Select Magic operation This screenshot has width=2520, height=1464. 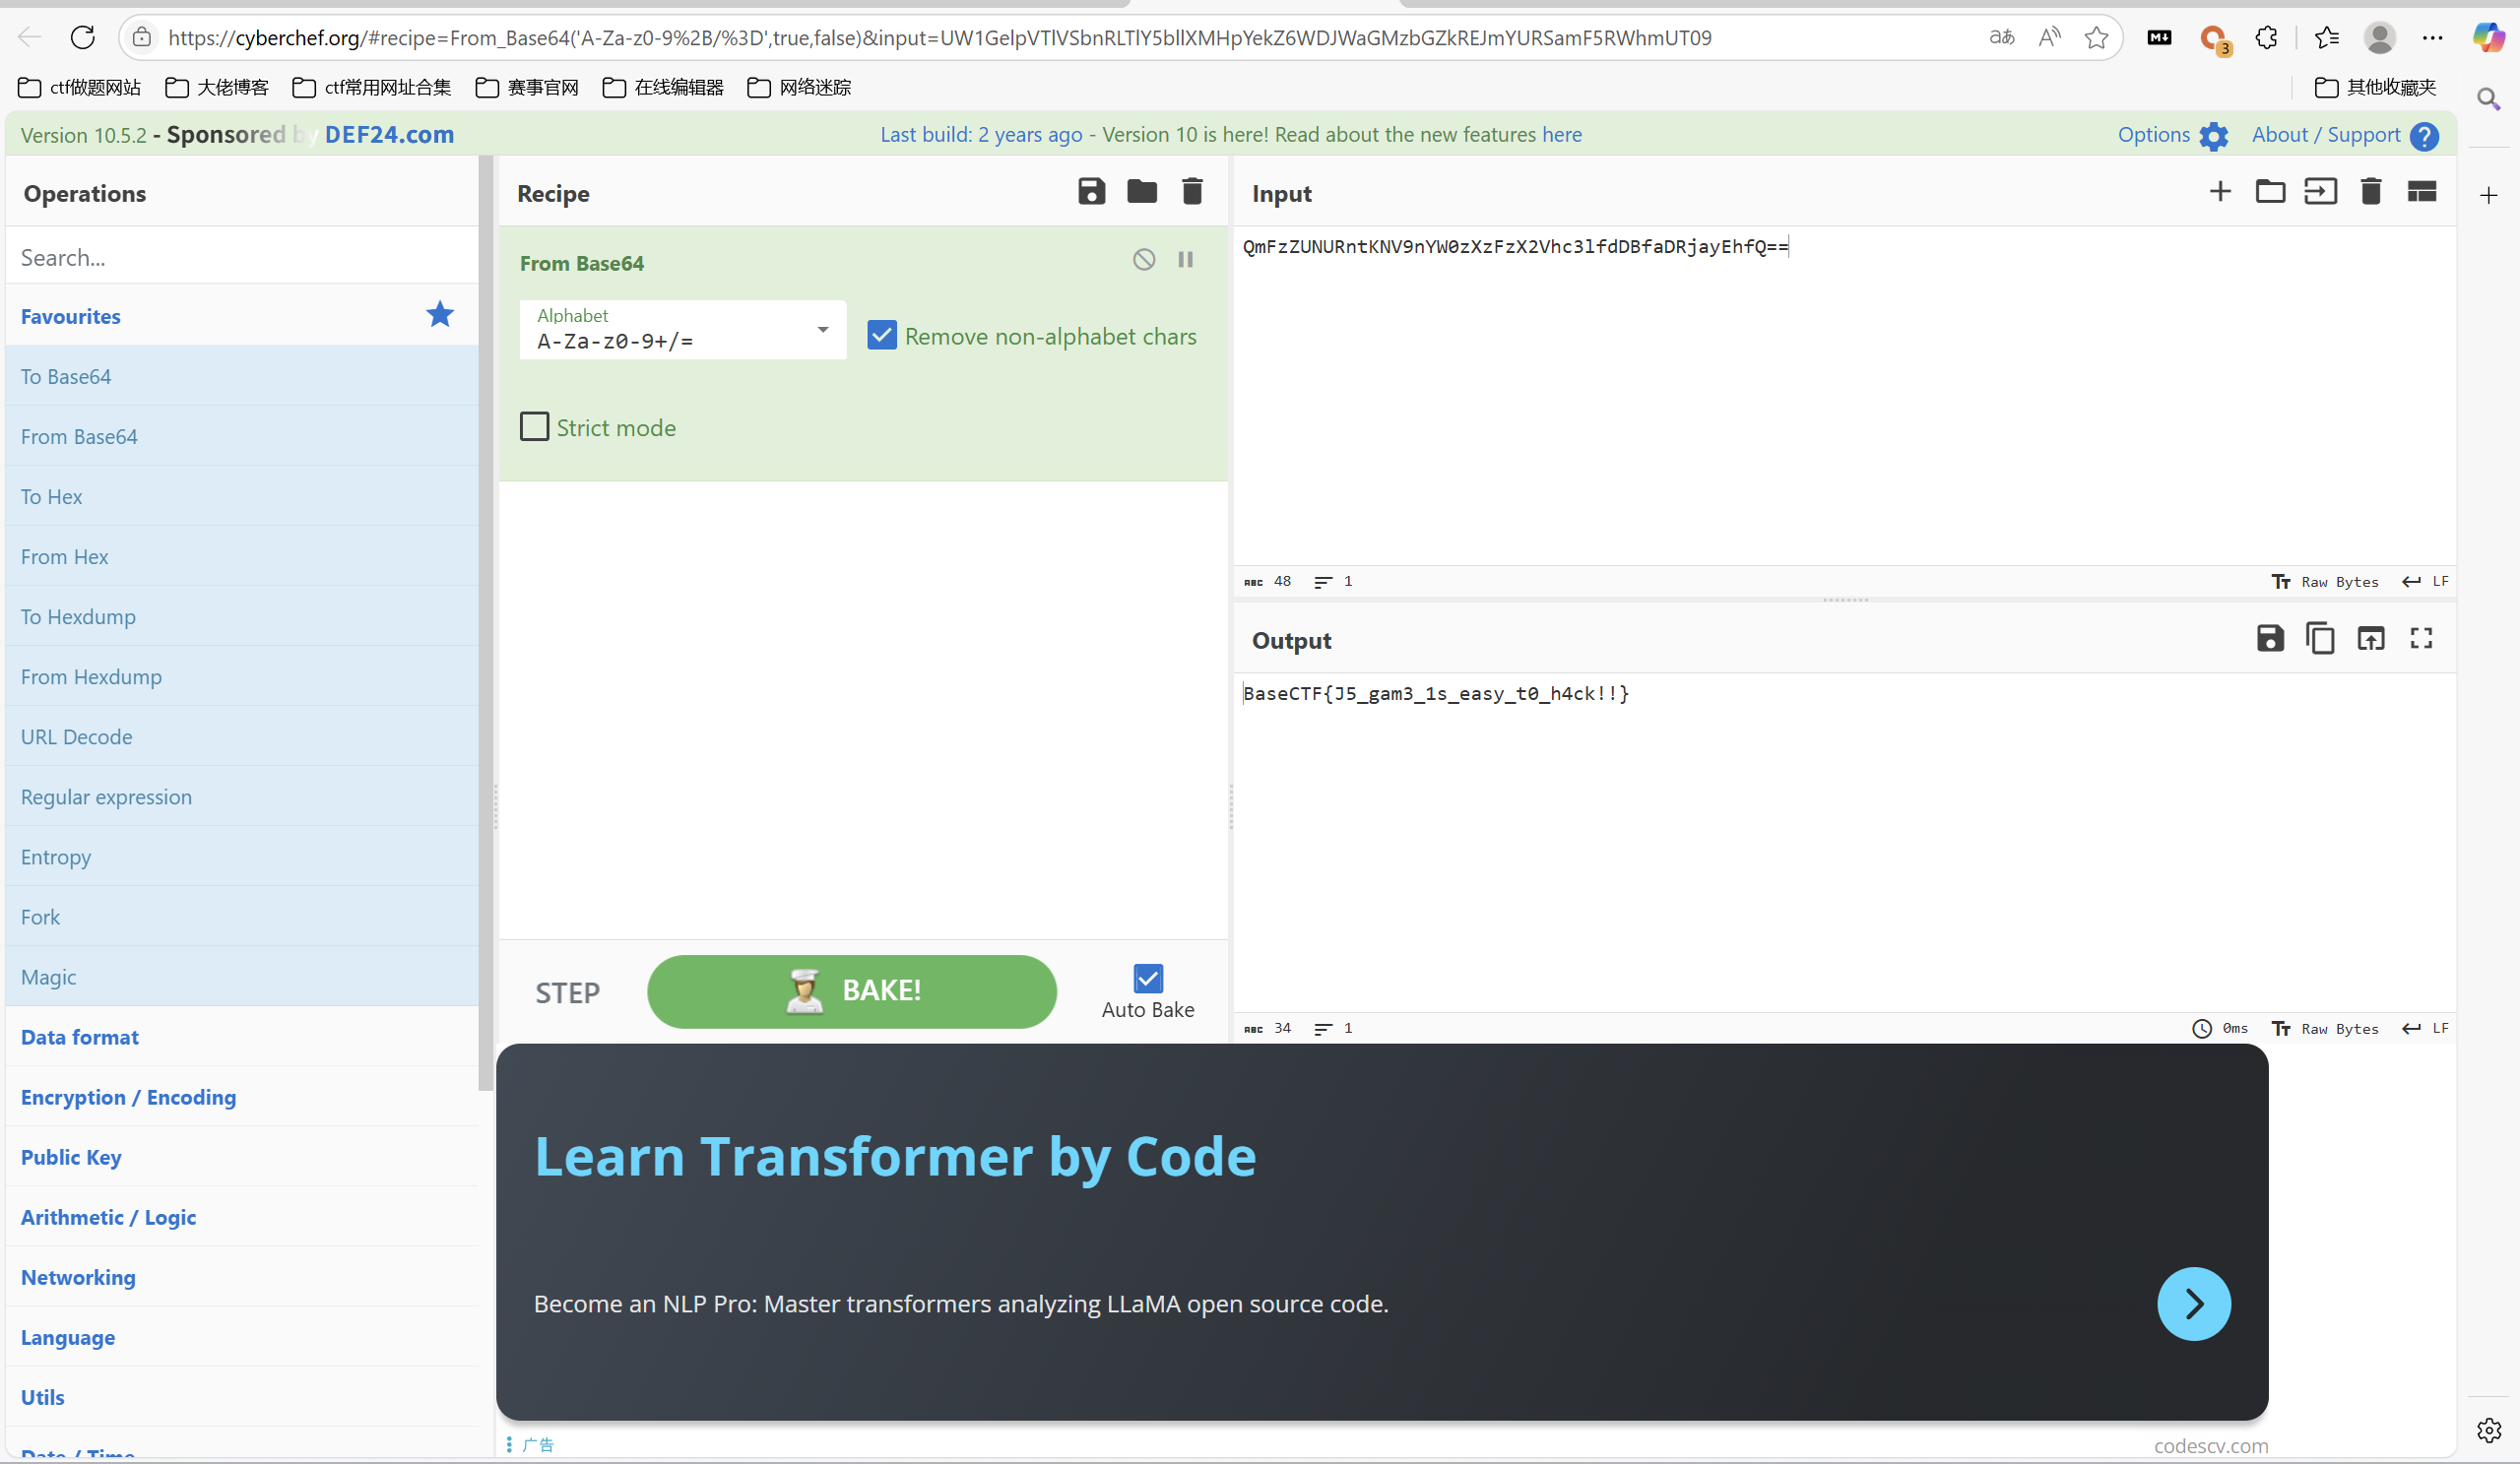click(242, 976)
